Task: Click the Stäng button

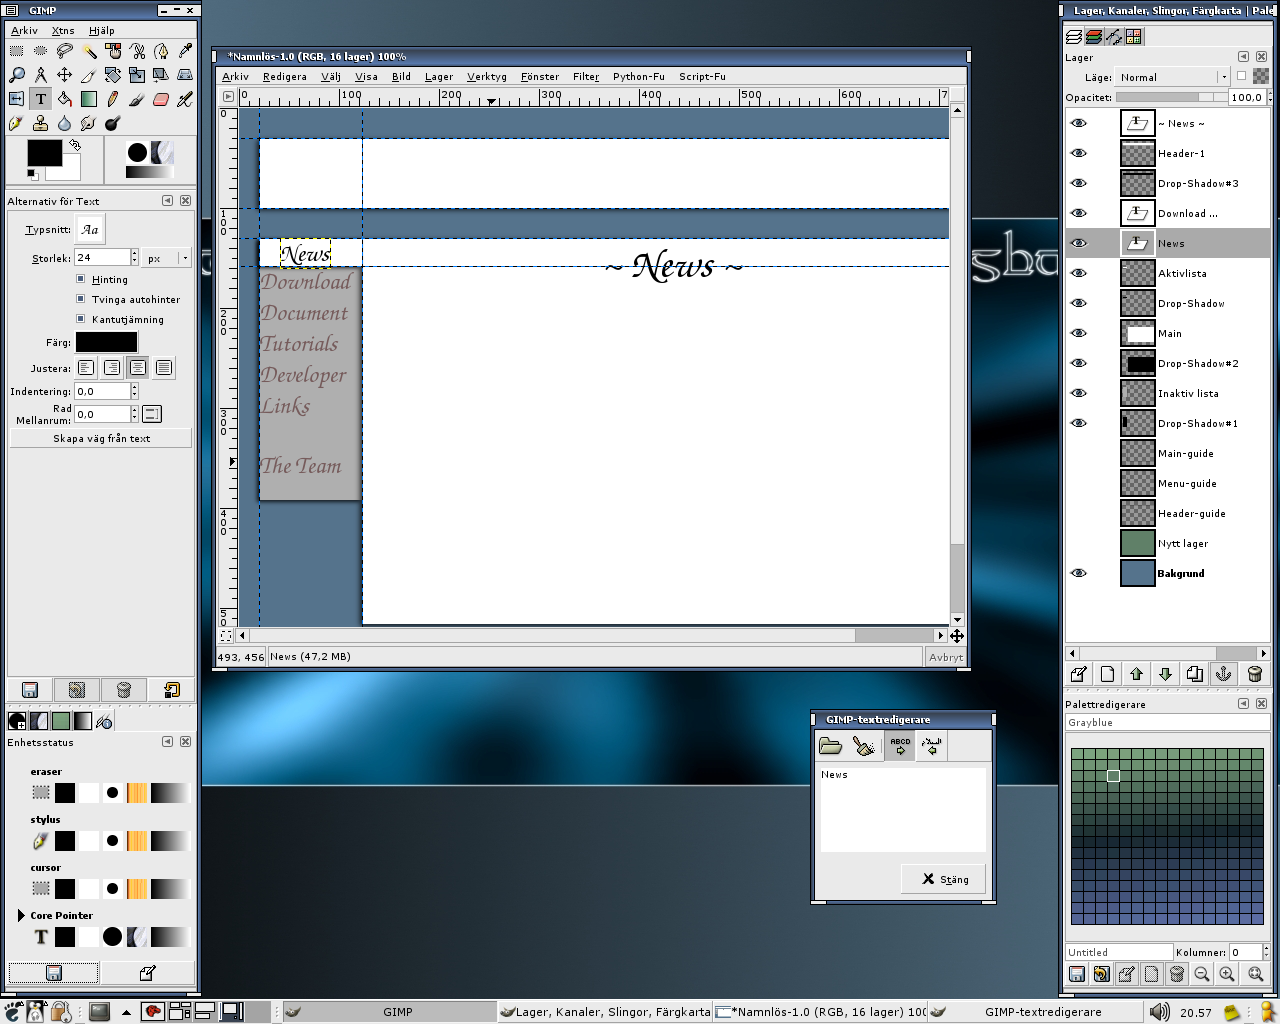Action: click(x=944, y=880)
